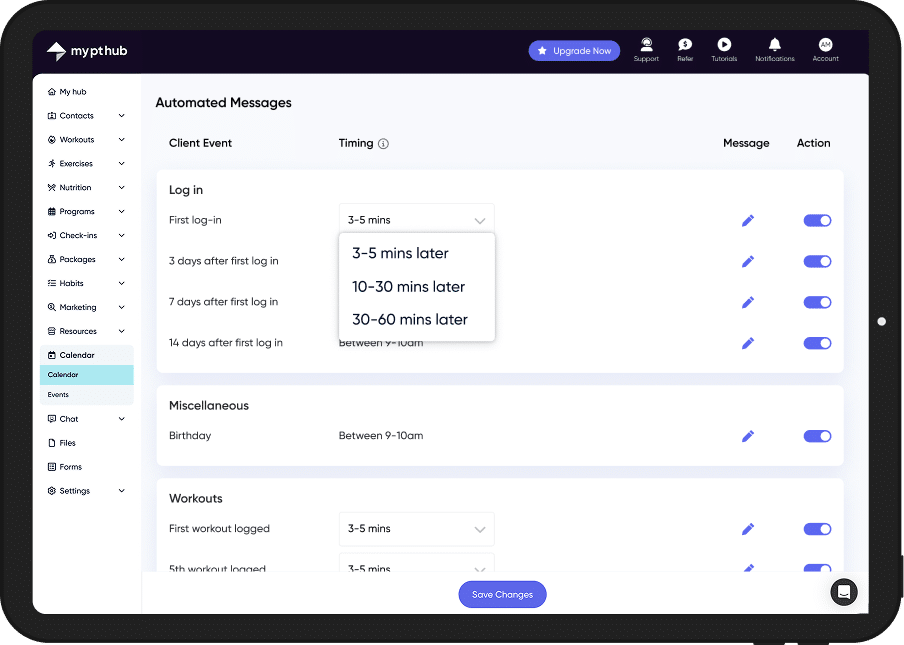Open the Notifications bell
The image size is (904, 645).
click(775, 45)
